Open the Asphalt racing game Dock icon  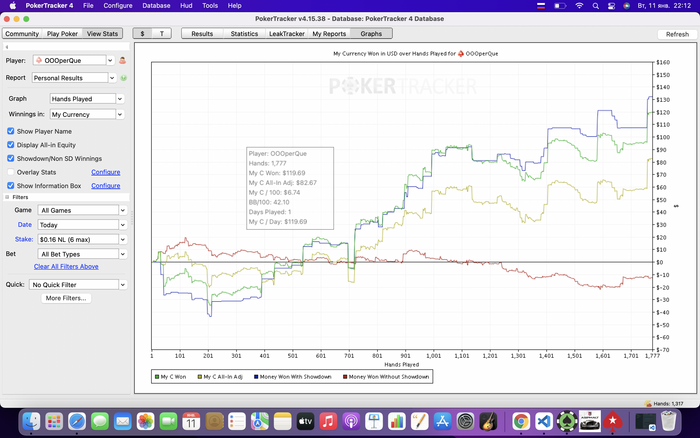point(590,421)
